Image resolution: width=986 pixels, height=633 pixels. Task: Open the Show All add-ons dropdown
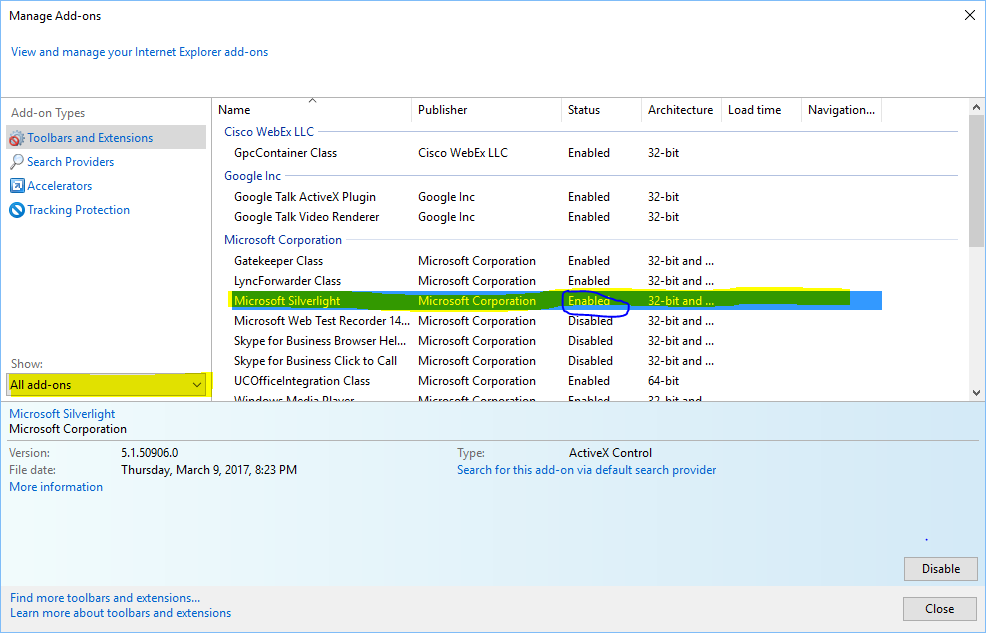tap(106, 385)
